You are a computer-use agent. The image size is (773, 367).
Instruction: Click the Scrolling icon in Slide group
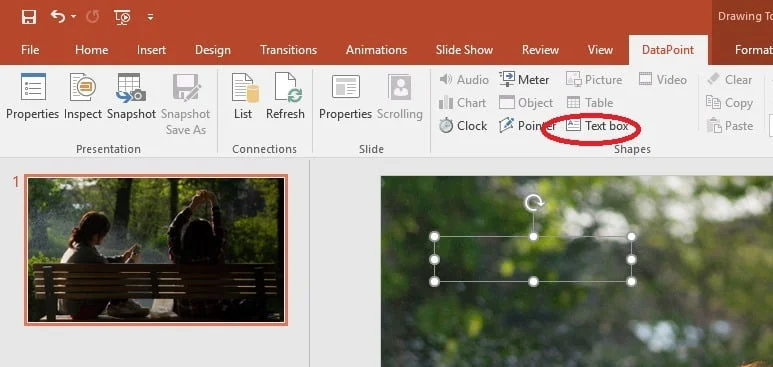click(x=400, y=87)
